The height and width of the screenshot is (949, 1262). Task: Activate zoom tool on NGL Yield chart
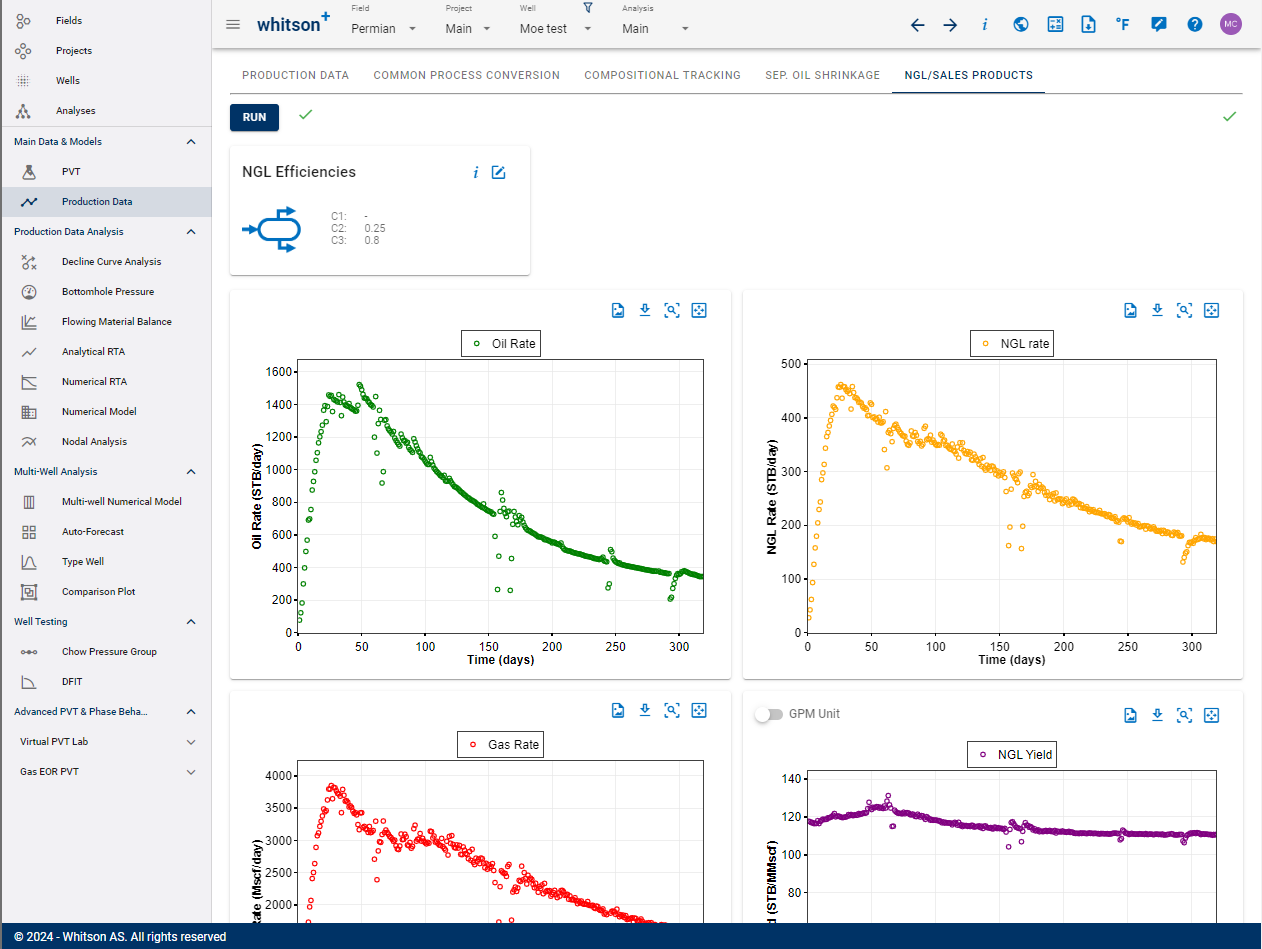coord(1184,715)
